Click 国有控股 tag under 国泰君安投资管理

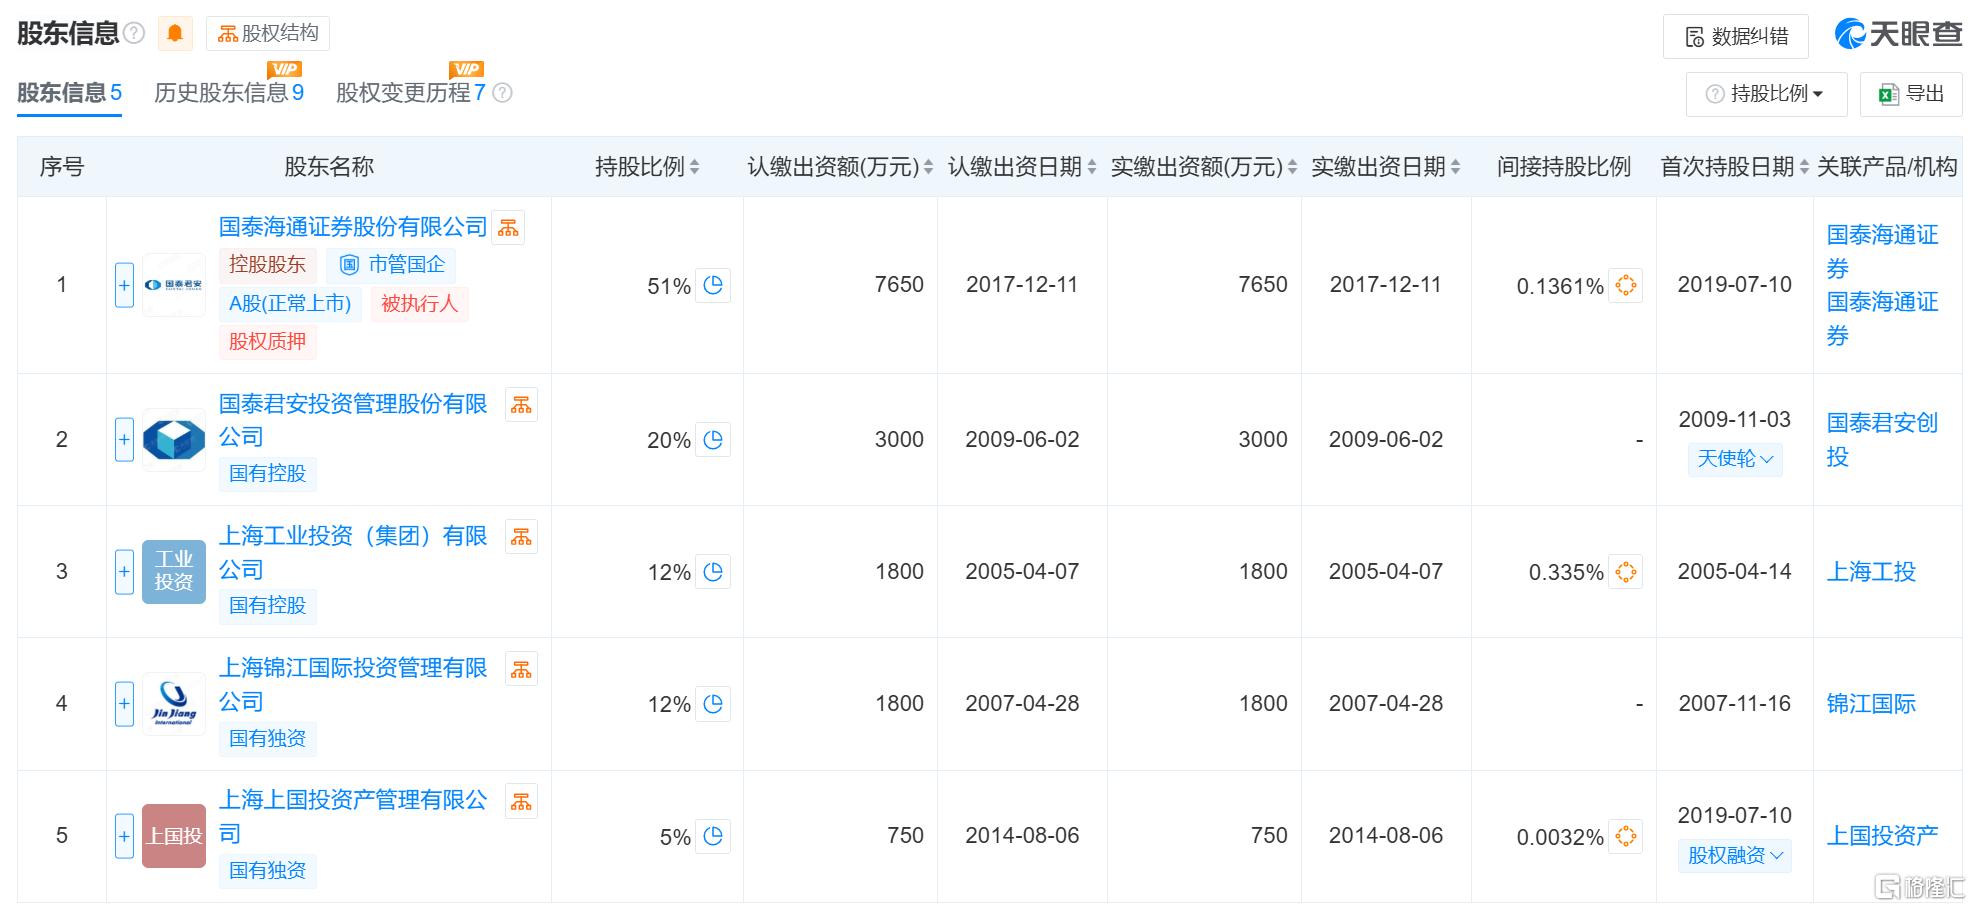267,474
